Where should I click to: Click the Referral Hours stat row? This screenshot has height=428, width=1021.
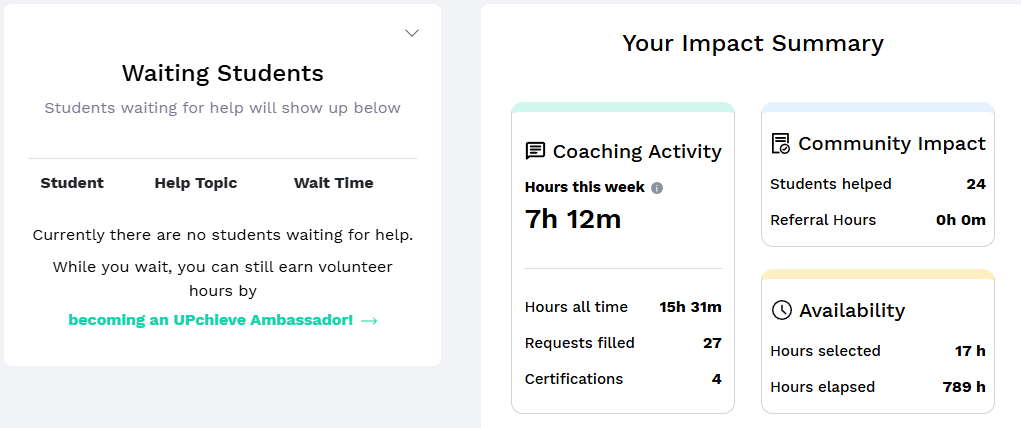pos(877,220)
